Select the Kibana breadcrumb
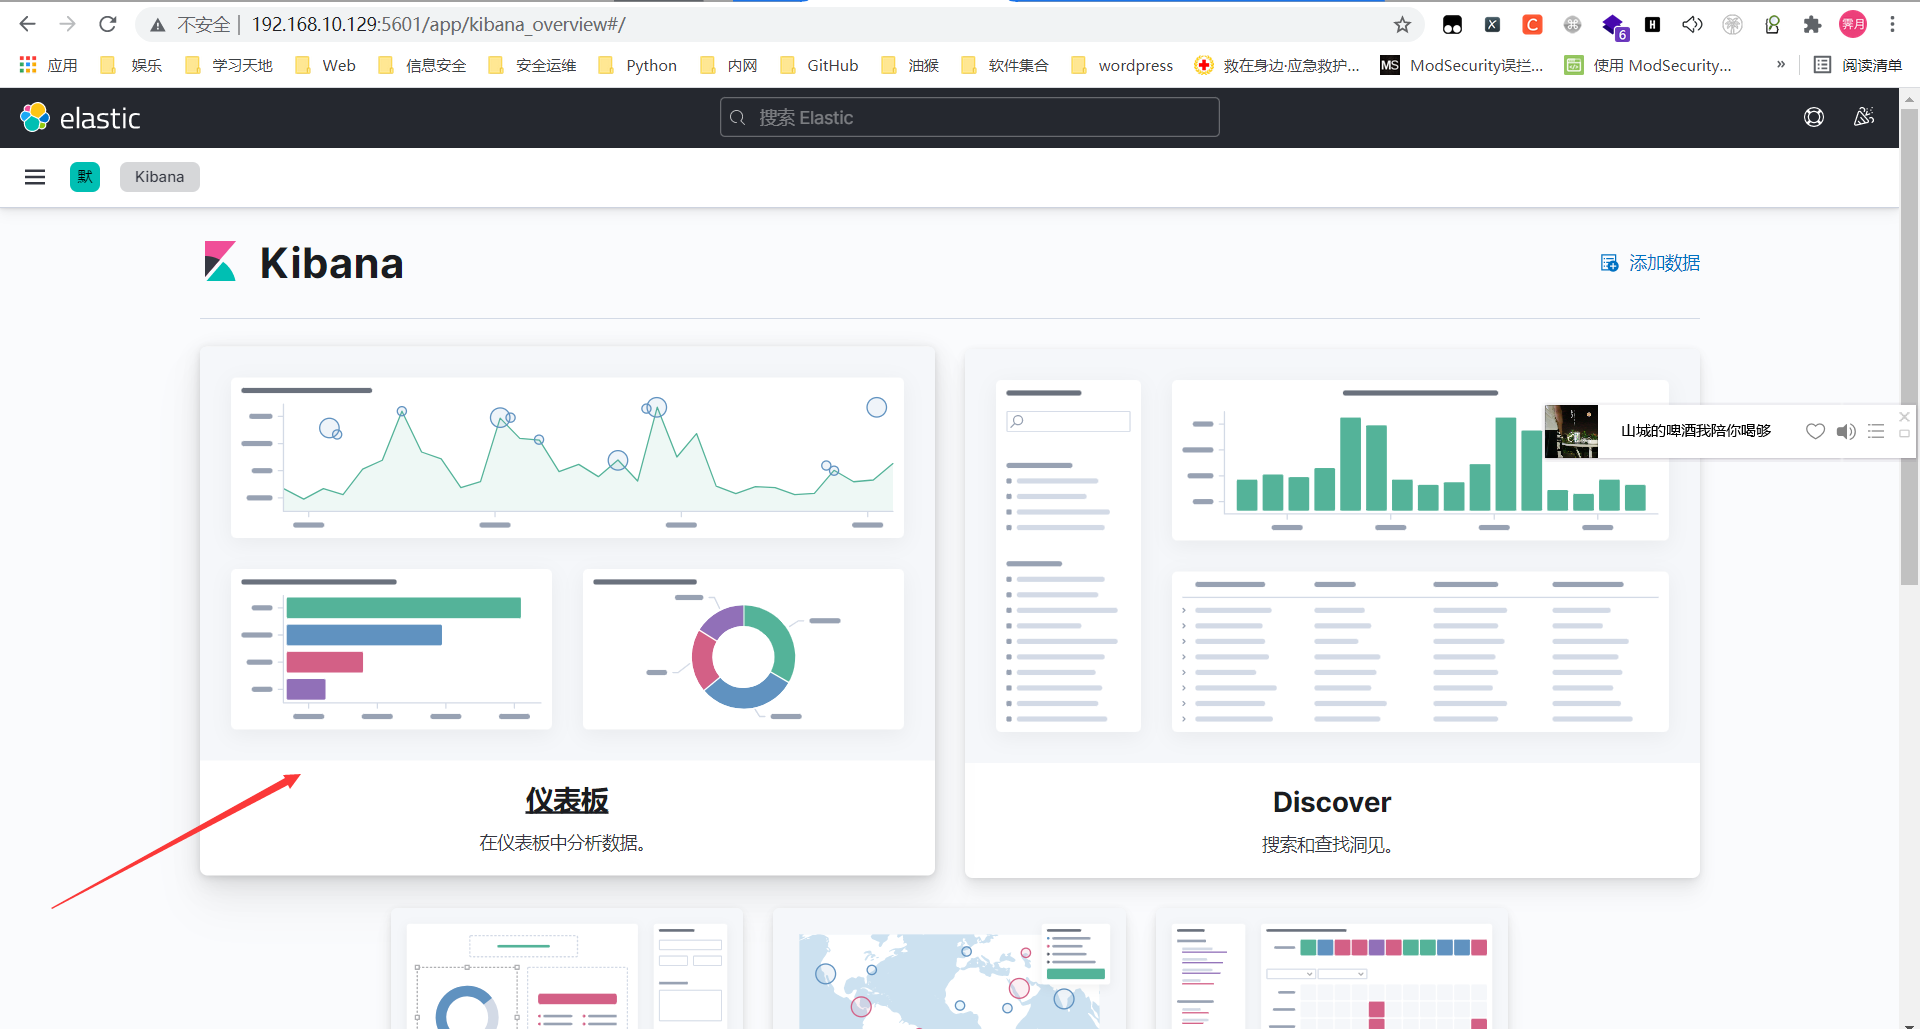Screen dimensions: 1920x1029 click(160, 177)
